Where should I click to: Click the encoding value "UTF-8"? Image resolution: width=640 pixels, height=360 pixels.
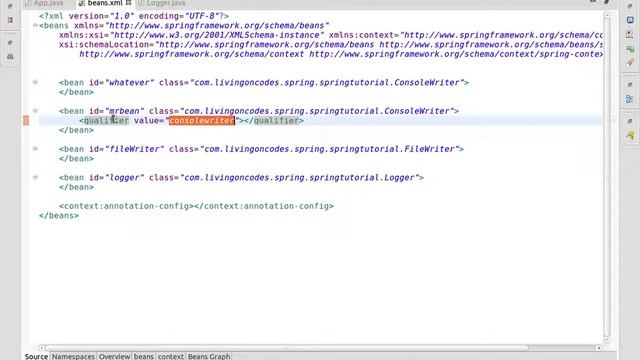[x=202, y=16]
